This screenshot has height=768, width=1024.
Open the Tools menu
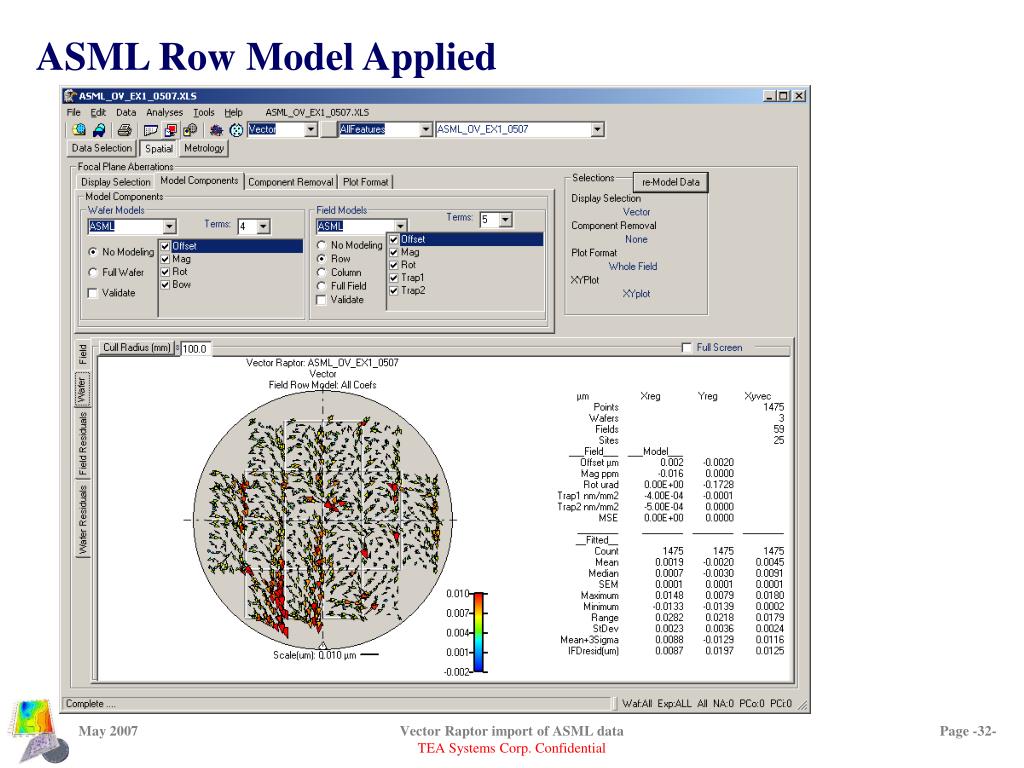pos(204,112)
